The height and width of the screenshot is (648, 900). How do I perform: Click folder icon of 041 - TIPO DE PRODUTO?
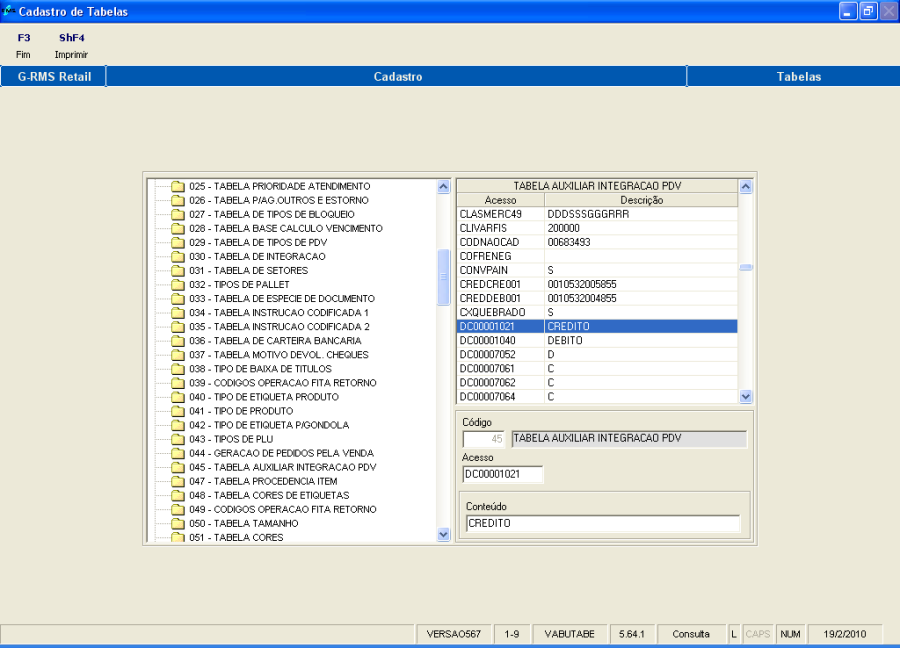[178, 411]
